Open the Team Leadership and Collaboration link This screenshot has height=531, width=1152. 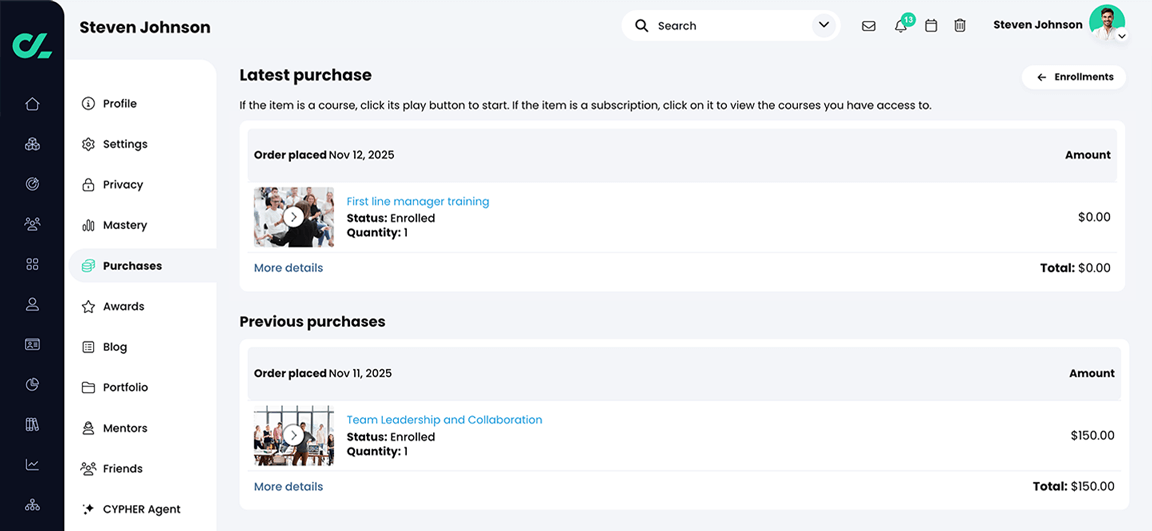444,420
